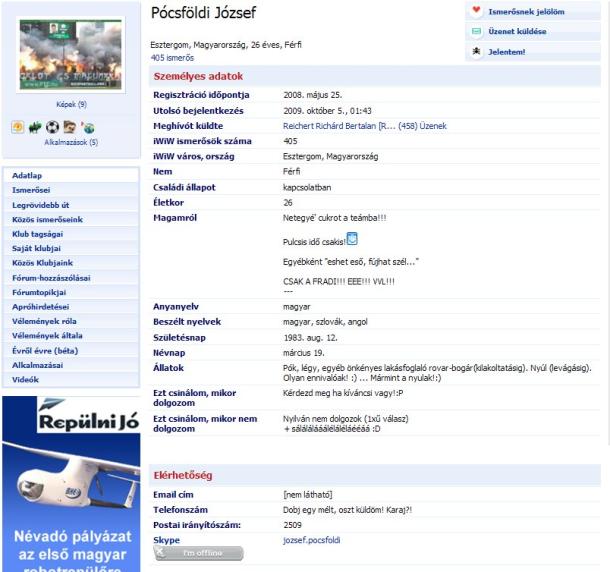
Task: Click the 405 ismerős link
Action: [172, 58]
